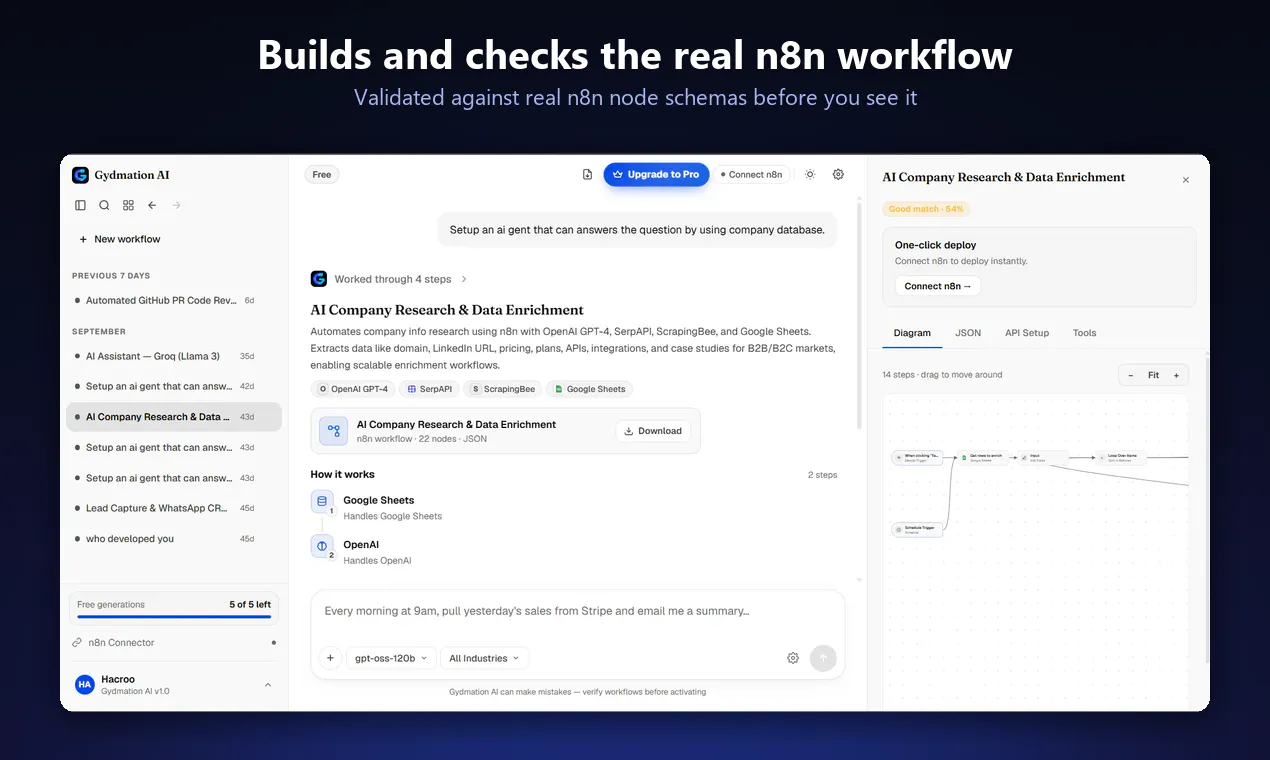The height and width of the screenshot is (760, 1270).
Task: Open the who developed you chat
Action: [174, 539]
